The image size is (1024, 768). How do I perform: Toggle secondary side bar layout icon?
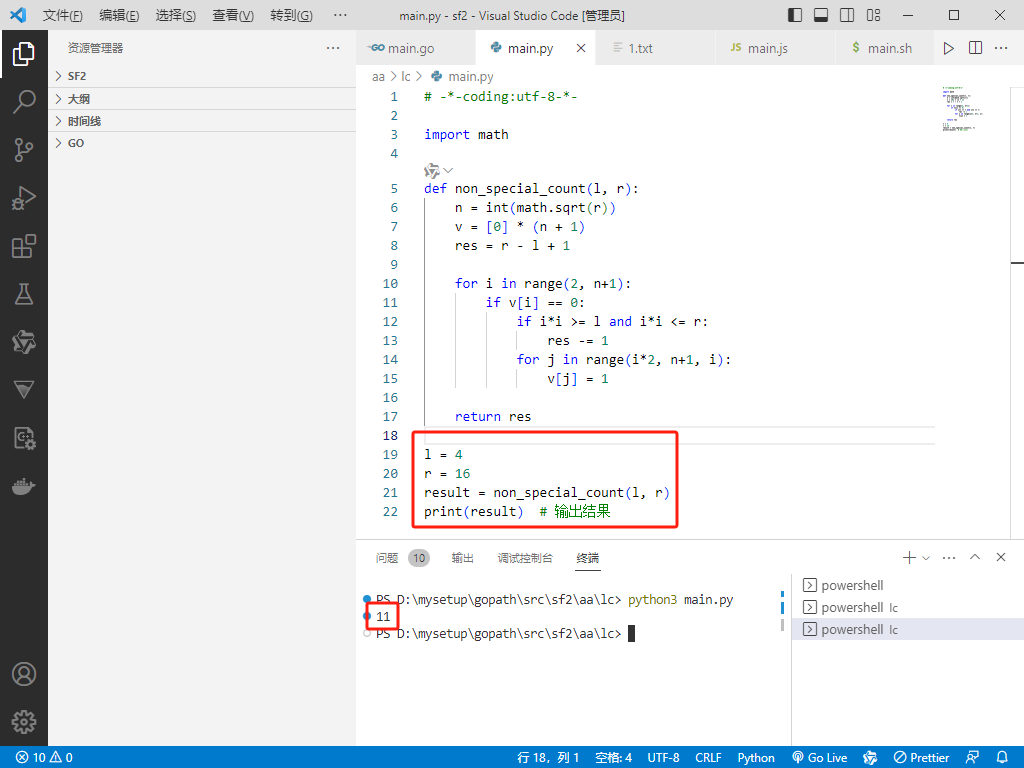point(847,15)
